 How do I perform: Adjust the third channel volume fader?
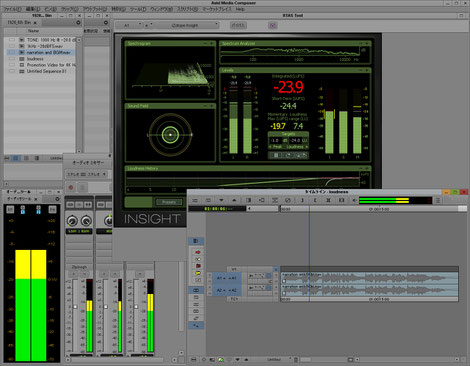pyautogui.click(x=136, y=307)
